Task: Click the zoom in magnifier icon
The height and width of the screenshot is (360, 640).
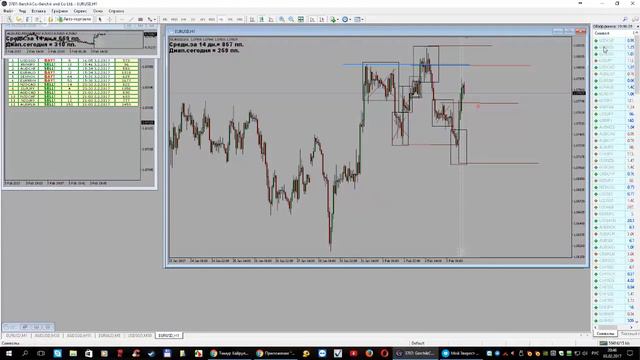Action: tap(282, 19)
